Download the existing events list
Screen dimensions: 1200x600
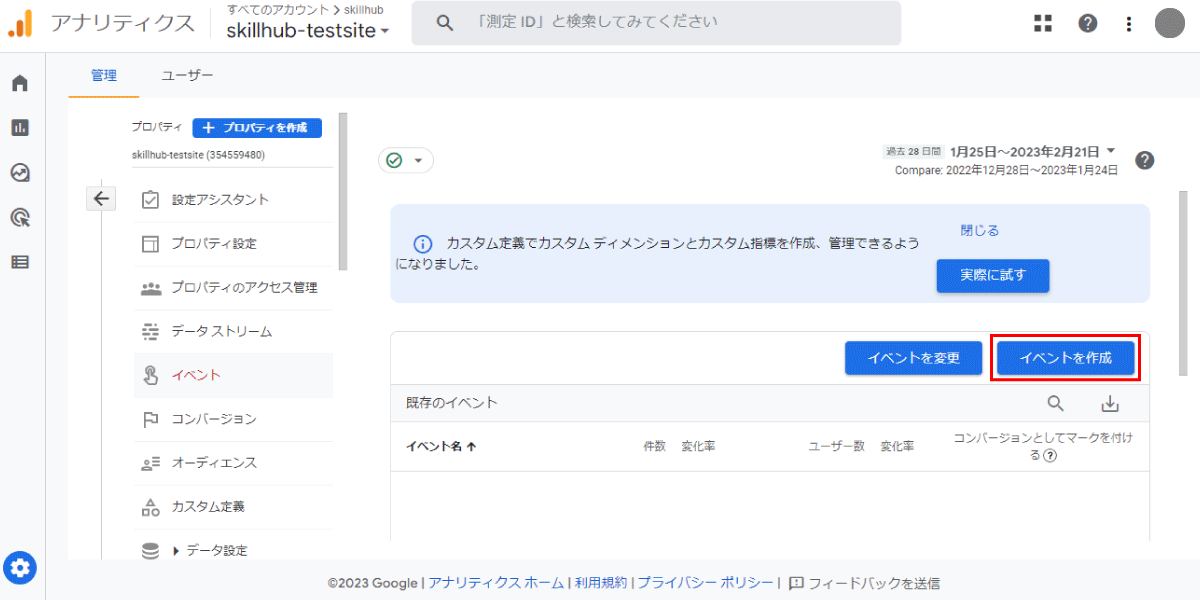(x=1110, y=404)
